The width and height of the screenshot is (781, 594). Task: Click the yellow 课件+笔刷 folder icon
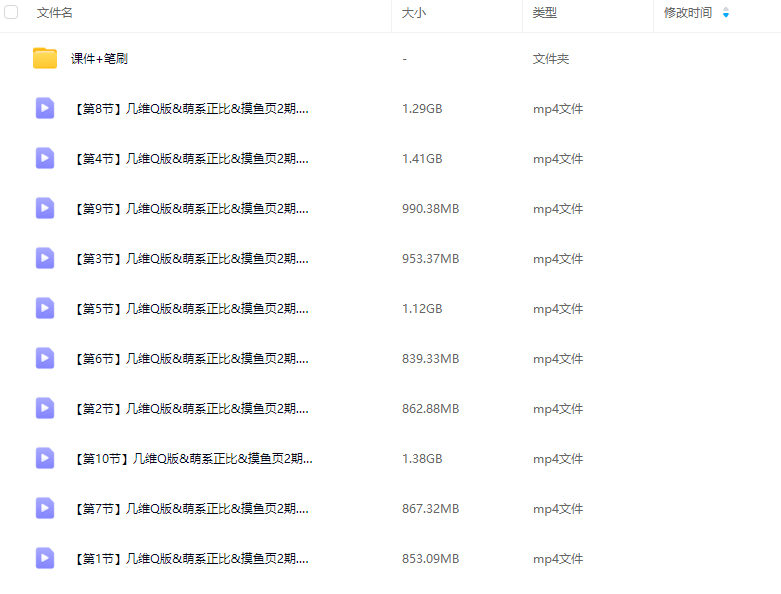(45, 58)
